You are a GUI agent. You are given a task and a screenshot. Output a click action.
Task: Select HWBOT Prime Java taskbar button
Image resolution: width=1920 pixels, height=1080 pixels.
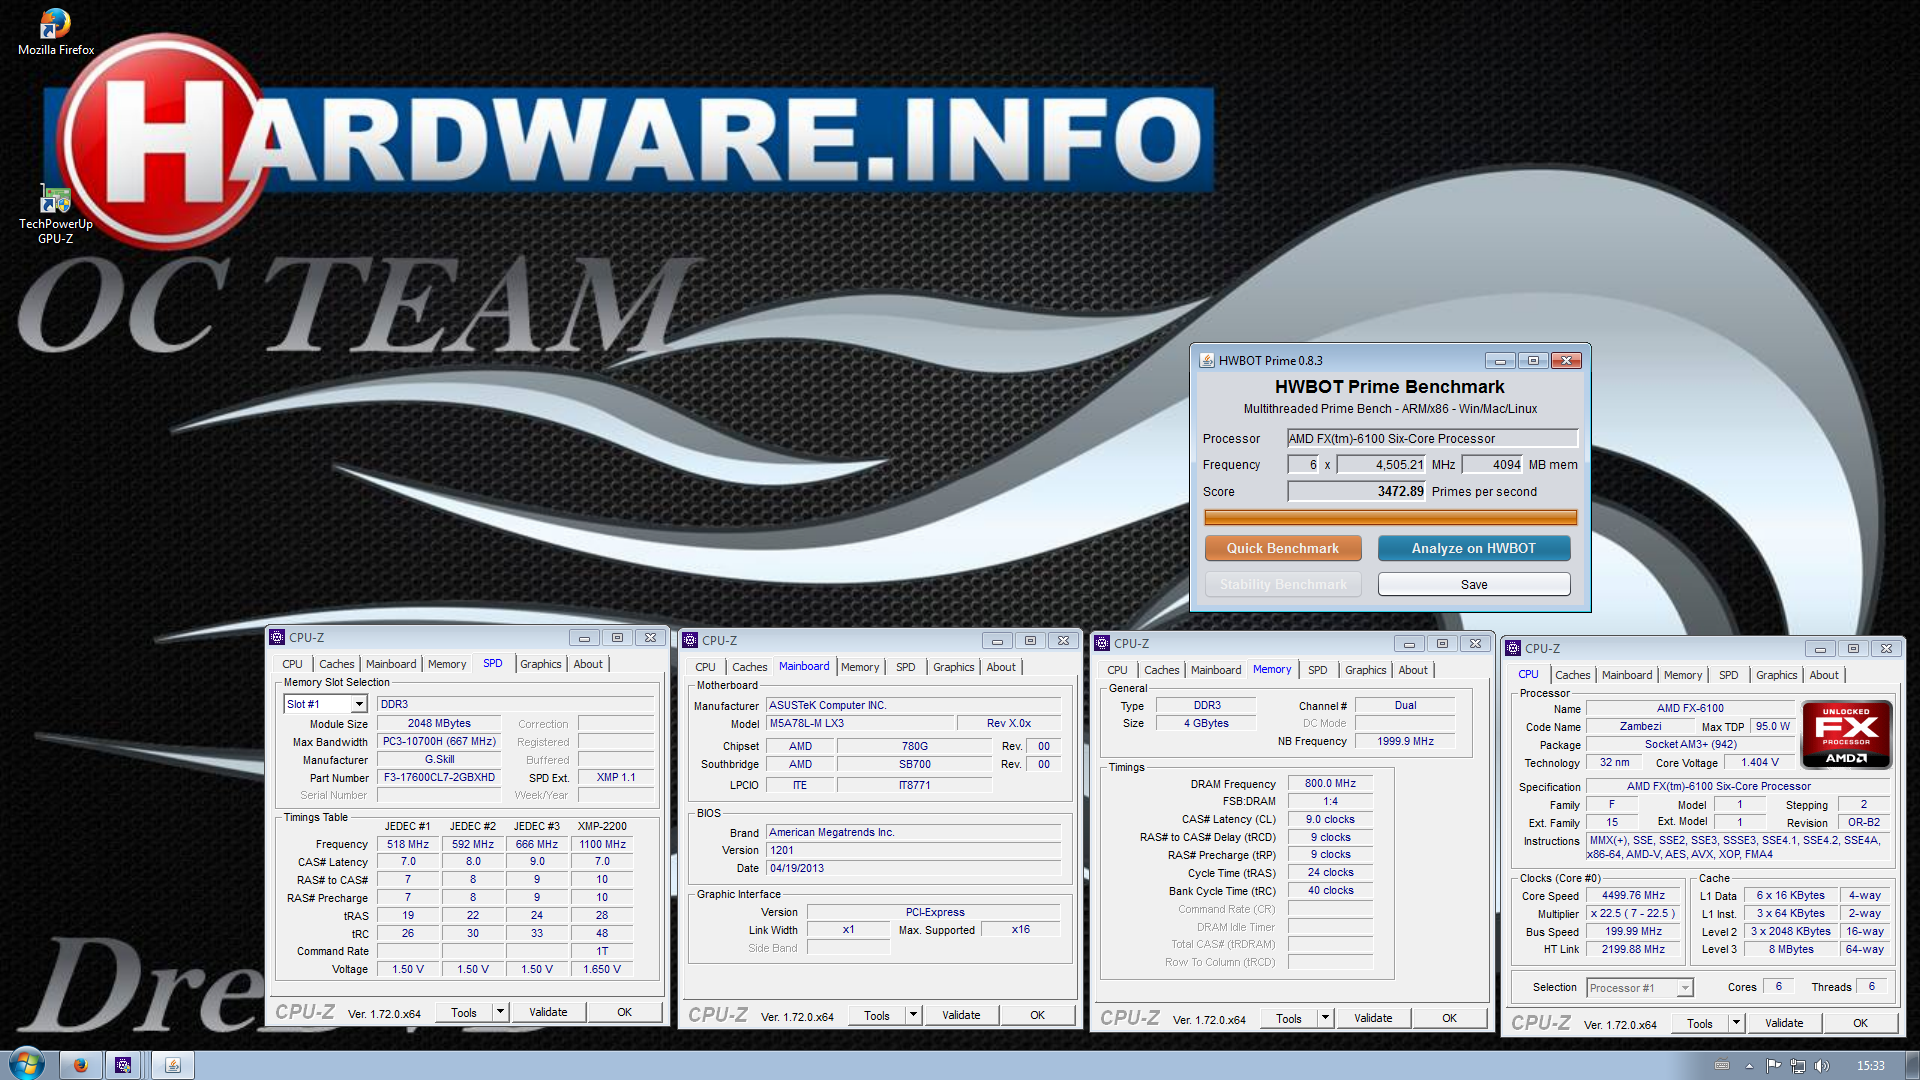(173, 1065)
